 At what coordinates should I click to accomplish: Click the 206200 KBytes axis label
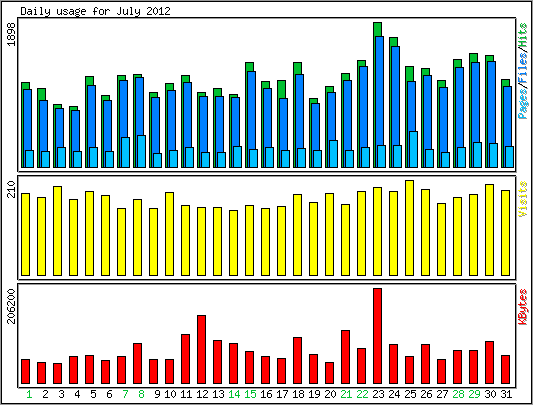11,306
